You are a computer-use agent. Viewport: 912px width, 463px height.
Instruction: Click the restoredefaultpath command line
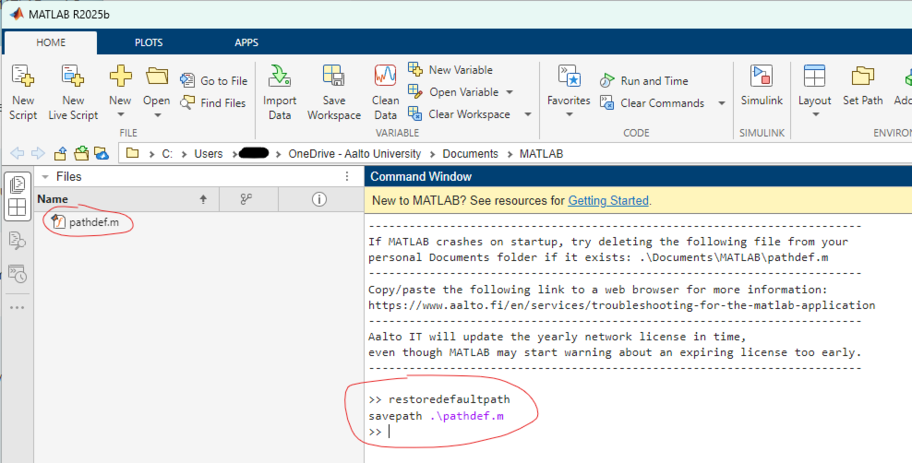point(449,400)
